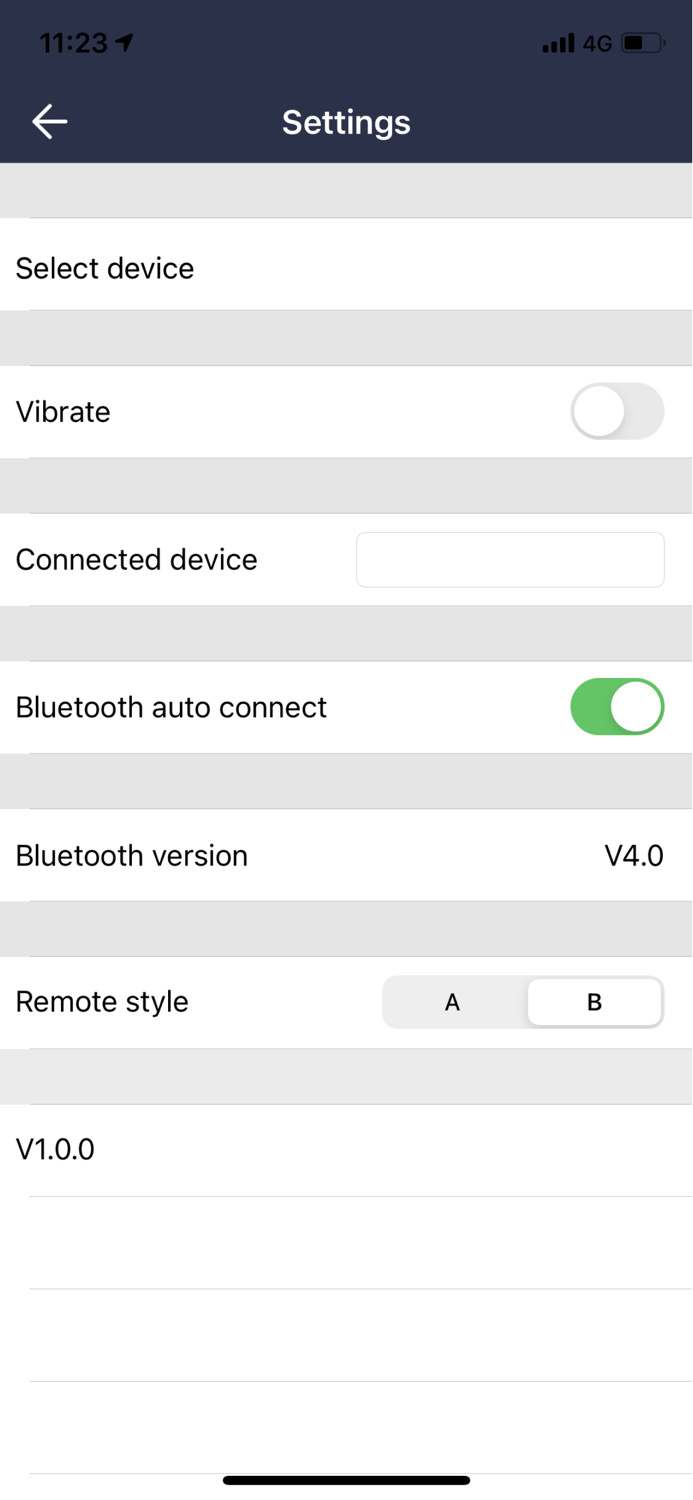Tap the home indicator bar
Image resolution: width=693 pixels, height=1500 pixels.
346,1479
